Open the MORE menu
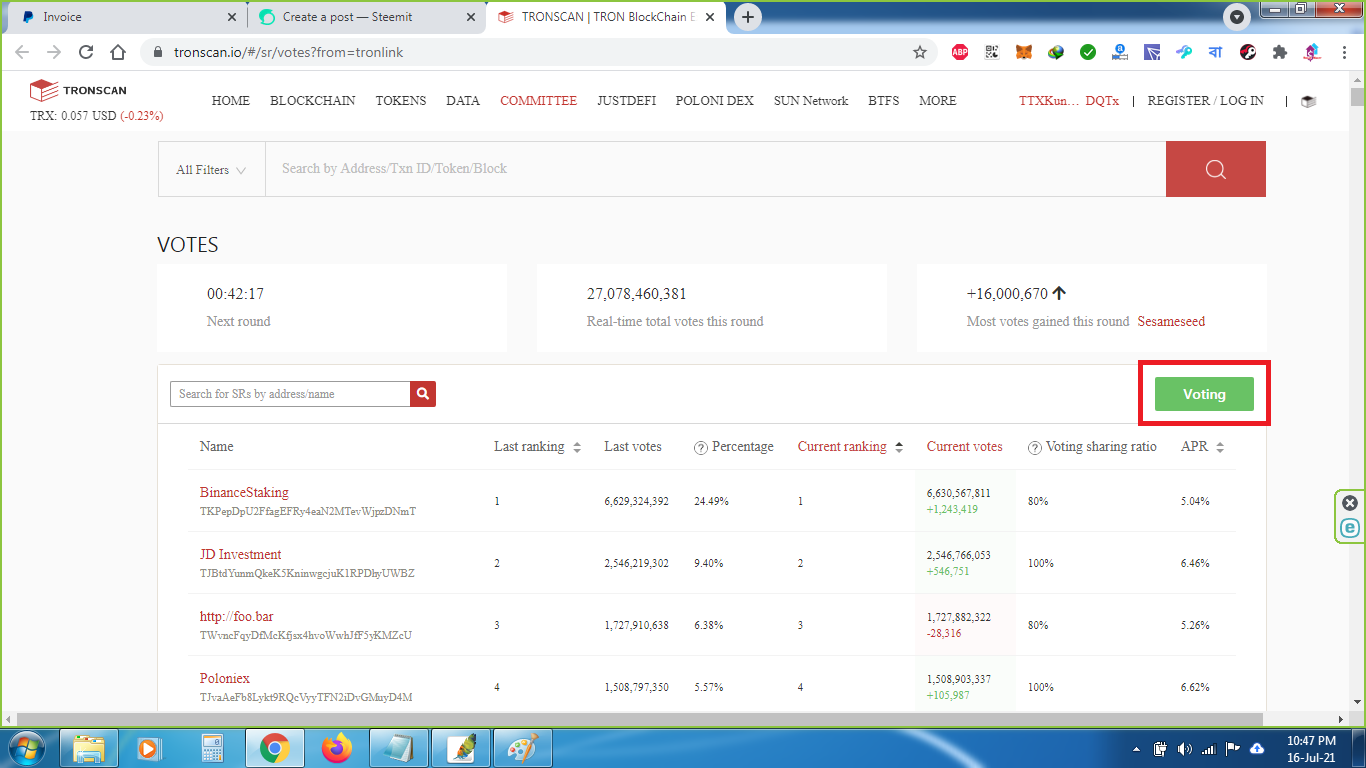This screenshot has width=1366, height=768. [x=938, y=101]
